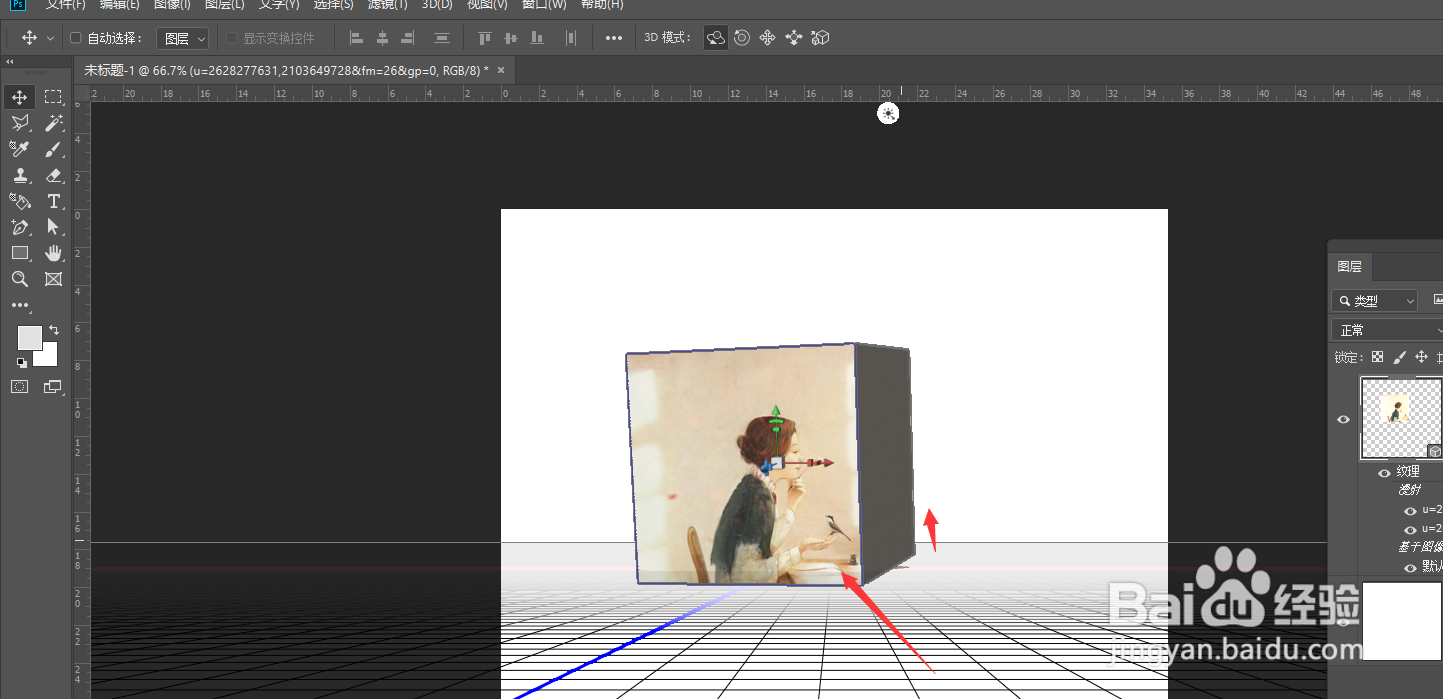
Task: Click 3D Orbit/Rotate mode icon
Action: coord(716,38)
